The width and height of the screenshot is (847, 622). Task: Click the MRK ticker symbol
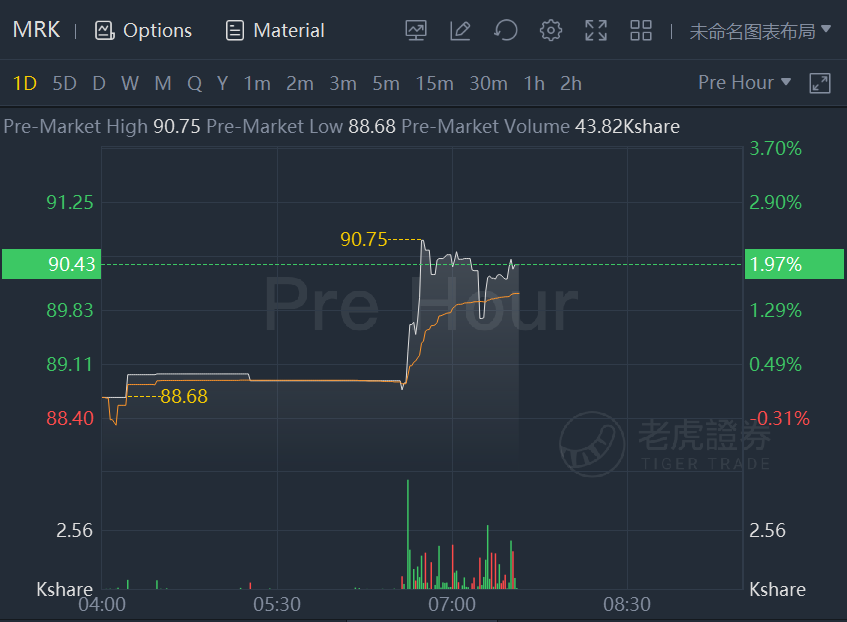pos(36,30)
